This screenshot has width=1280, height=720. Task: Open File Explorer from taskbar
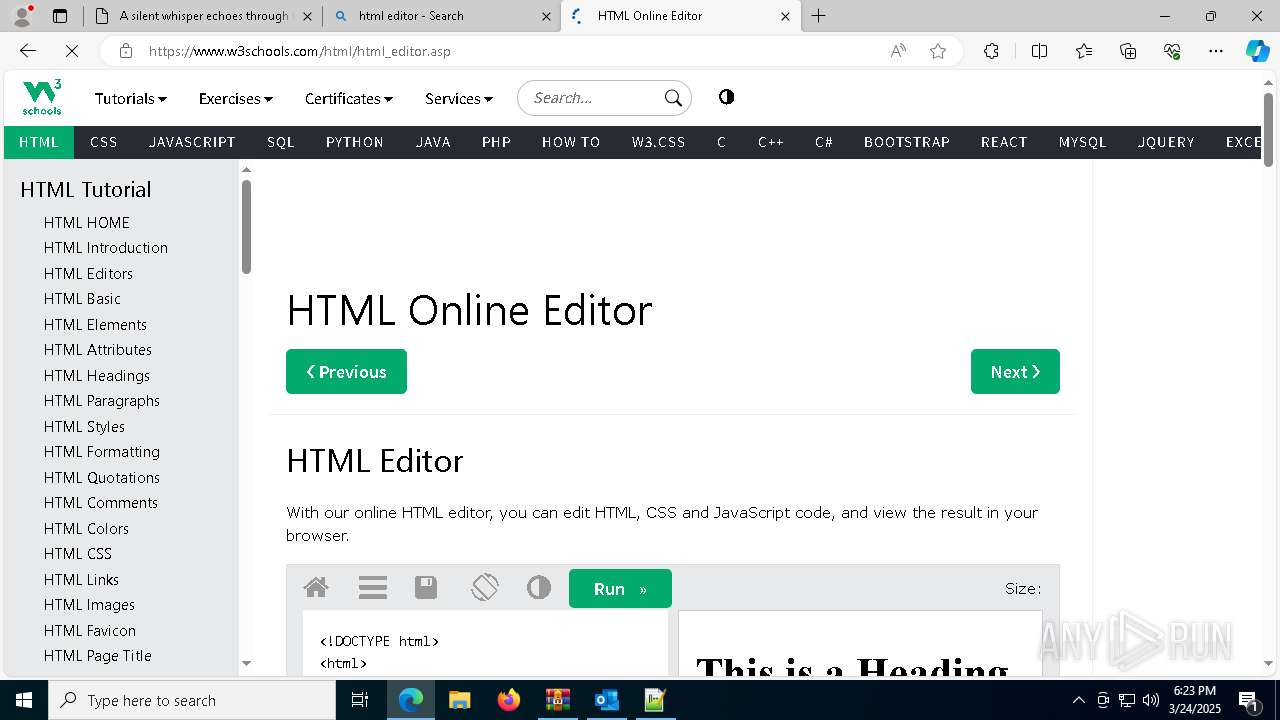[x=459, y=700]
